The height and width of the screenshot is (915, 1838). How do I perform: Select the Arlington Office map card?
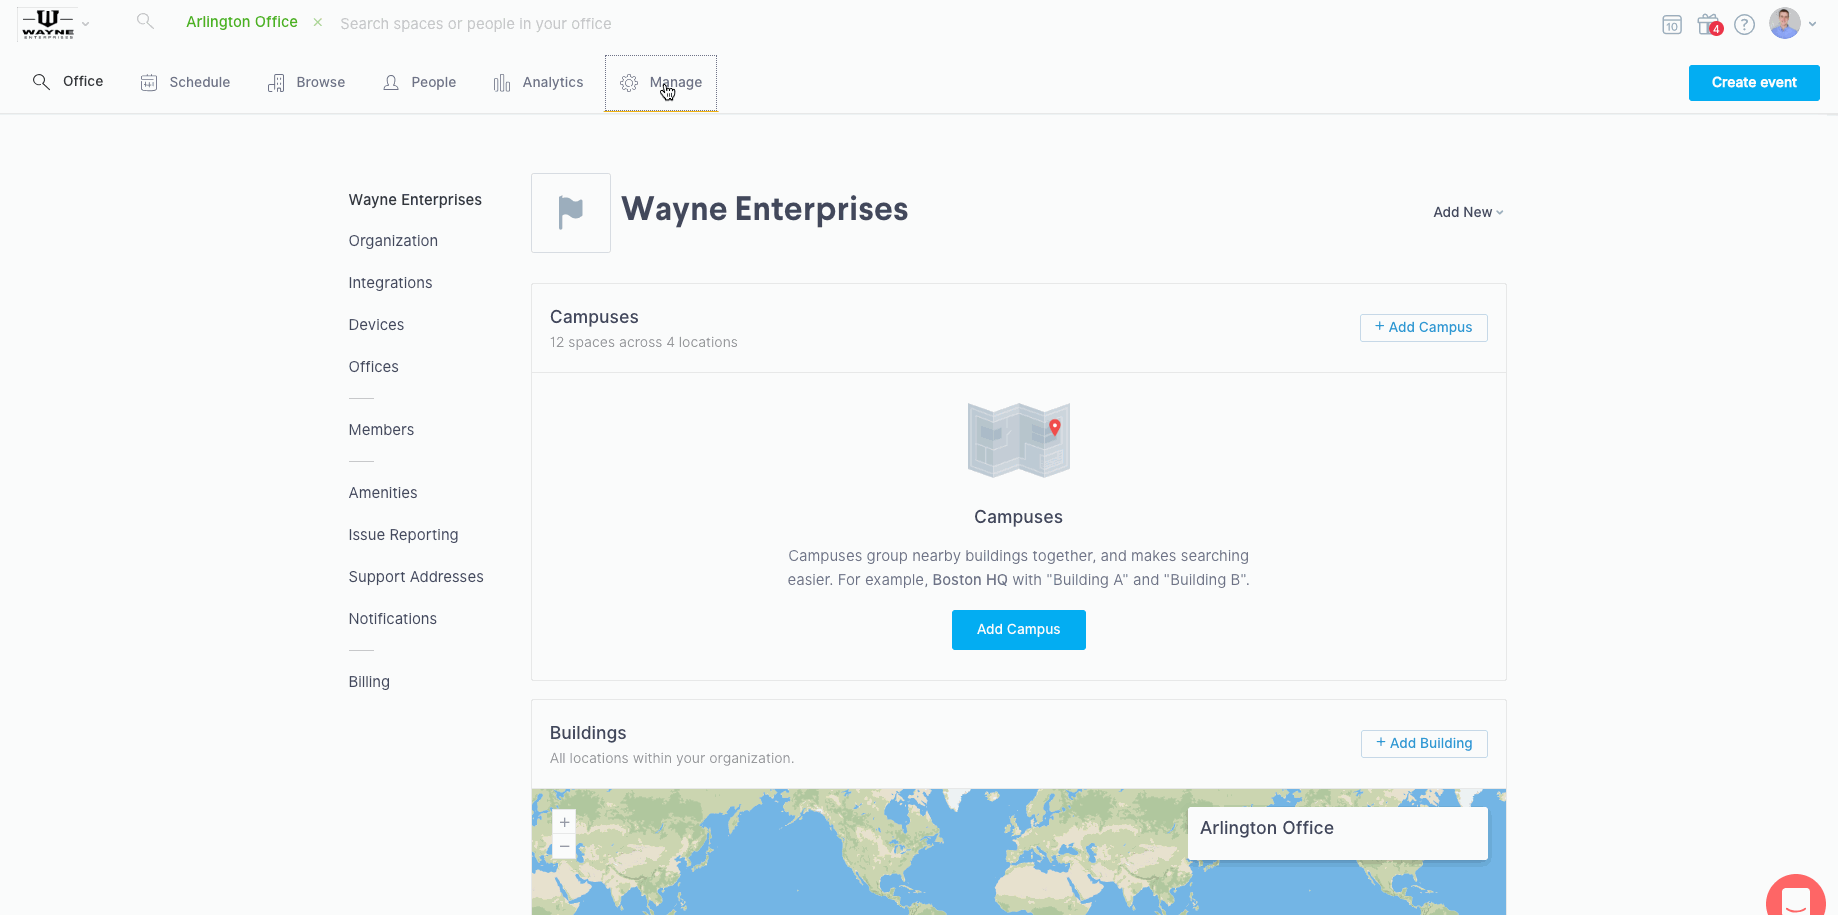point(1338,833)
